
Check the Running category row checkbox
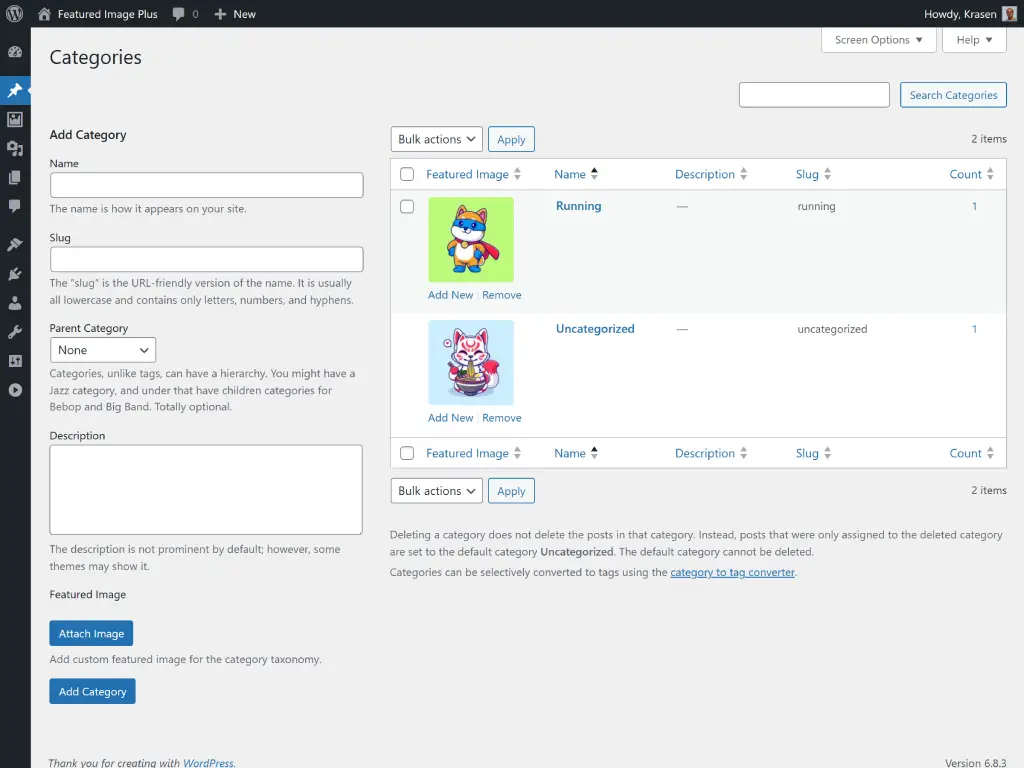407,206
